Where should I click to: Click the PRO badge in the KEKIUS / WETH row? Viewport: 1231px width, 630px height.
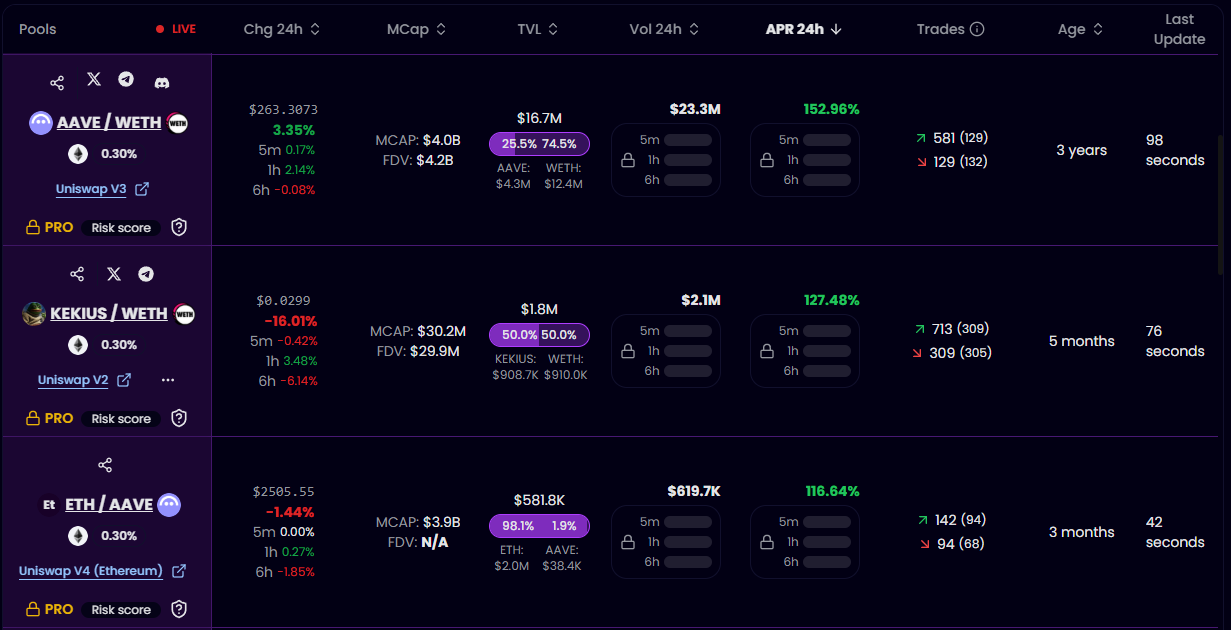50,418
